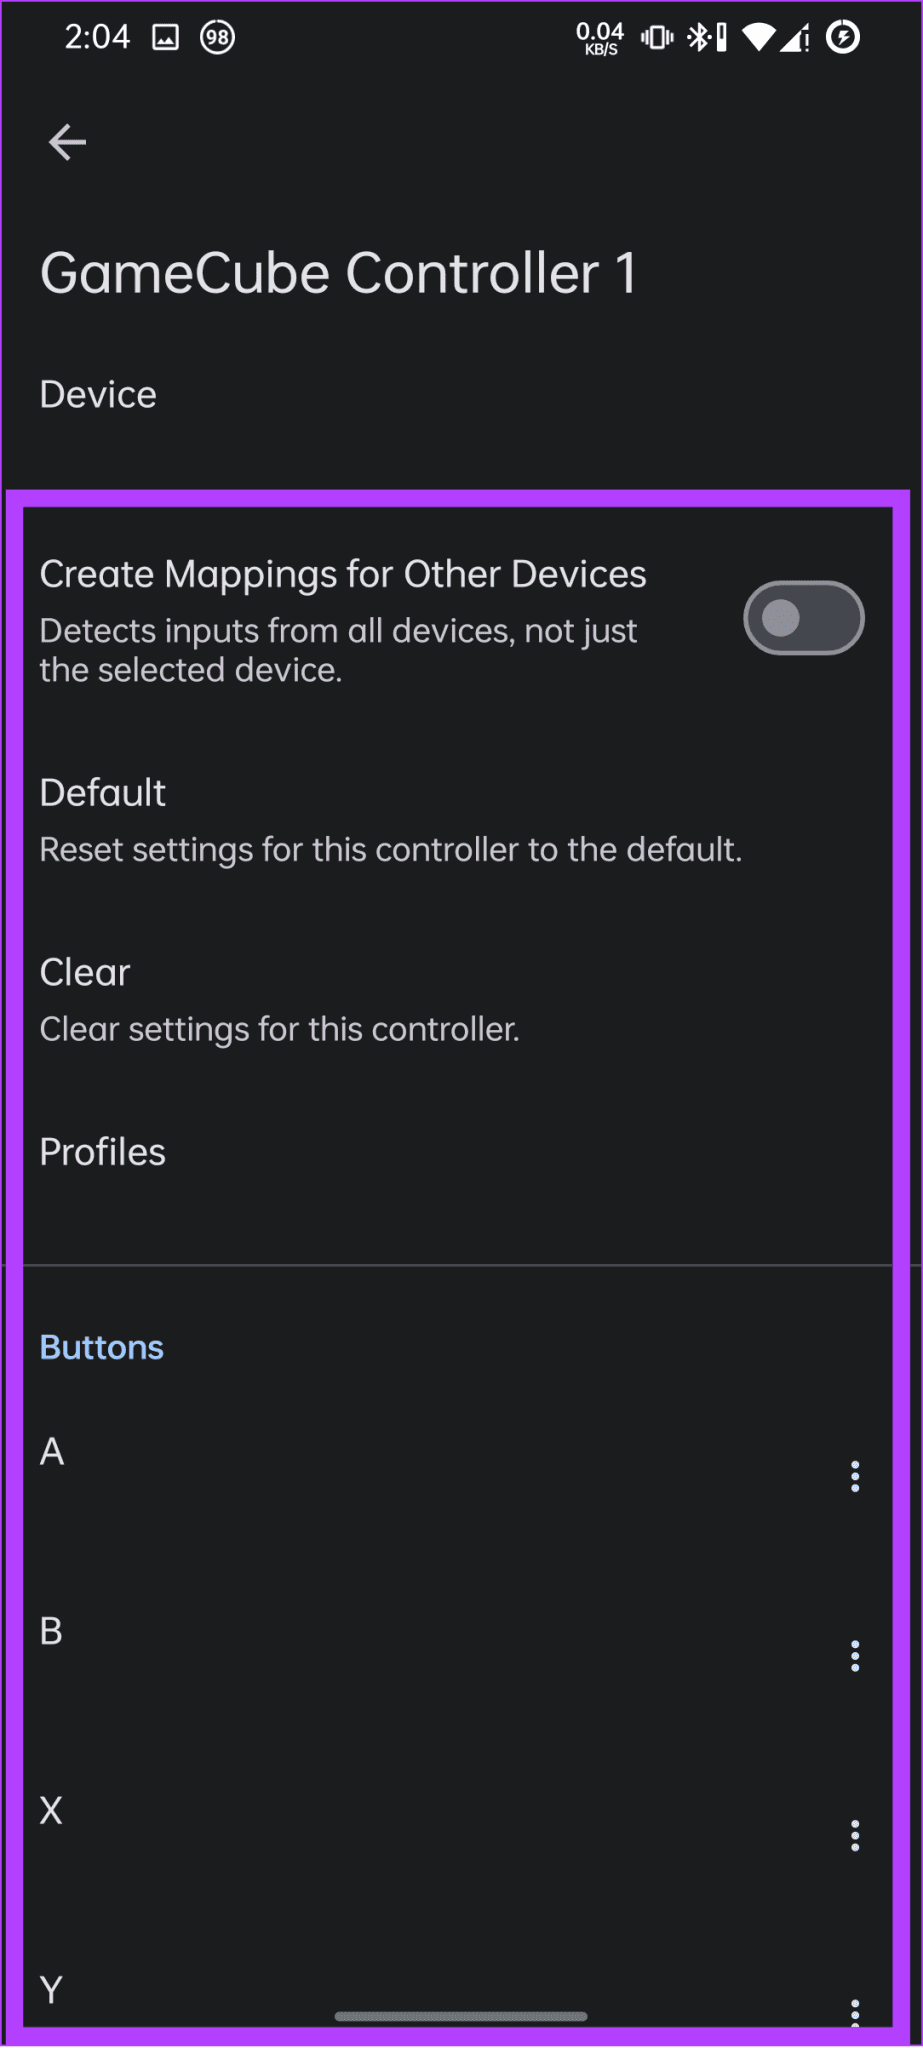This screenshot has width=923, height=2048.
Task: Select the Y button mapping row
Action: coord(400,1988)
